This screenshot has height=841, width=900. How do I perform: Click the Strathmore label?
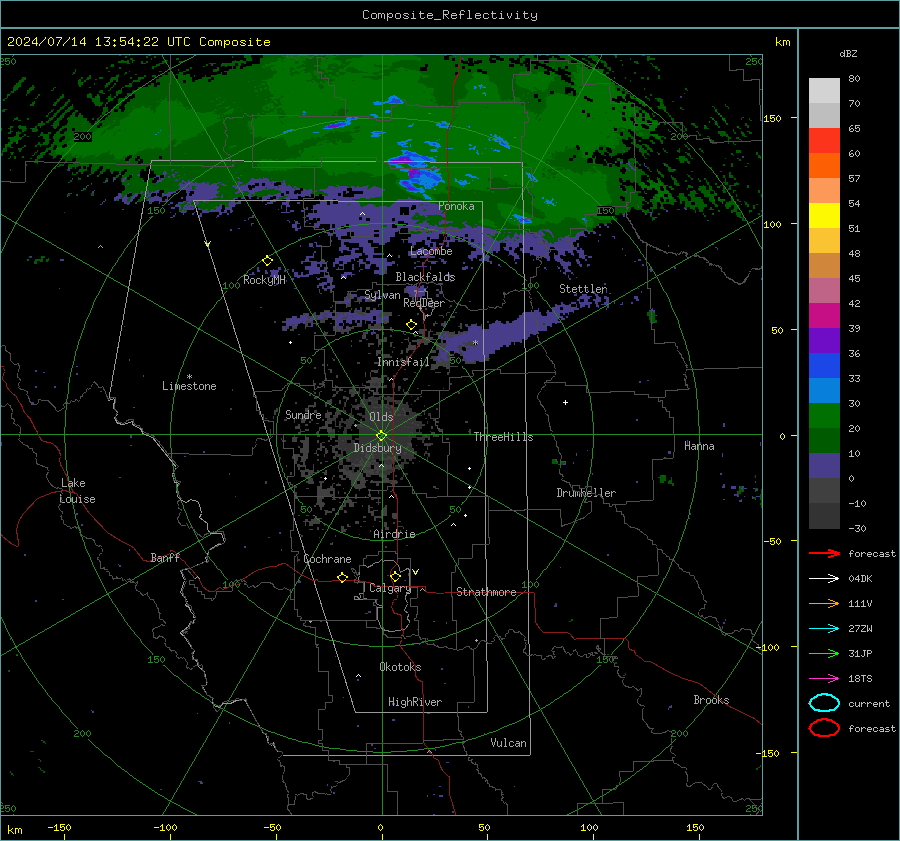point(486,592)
